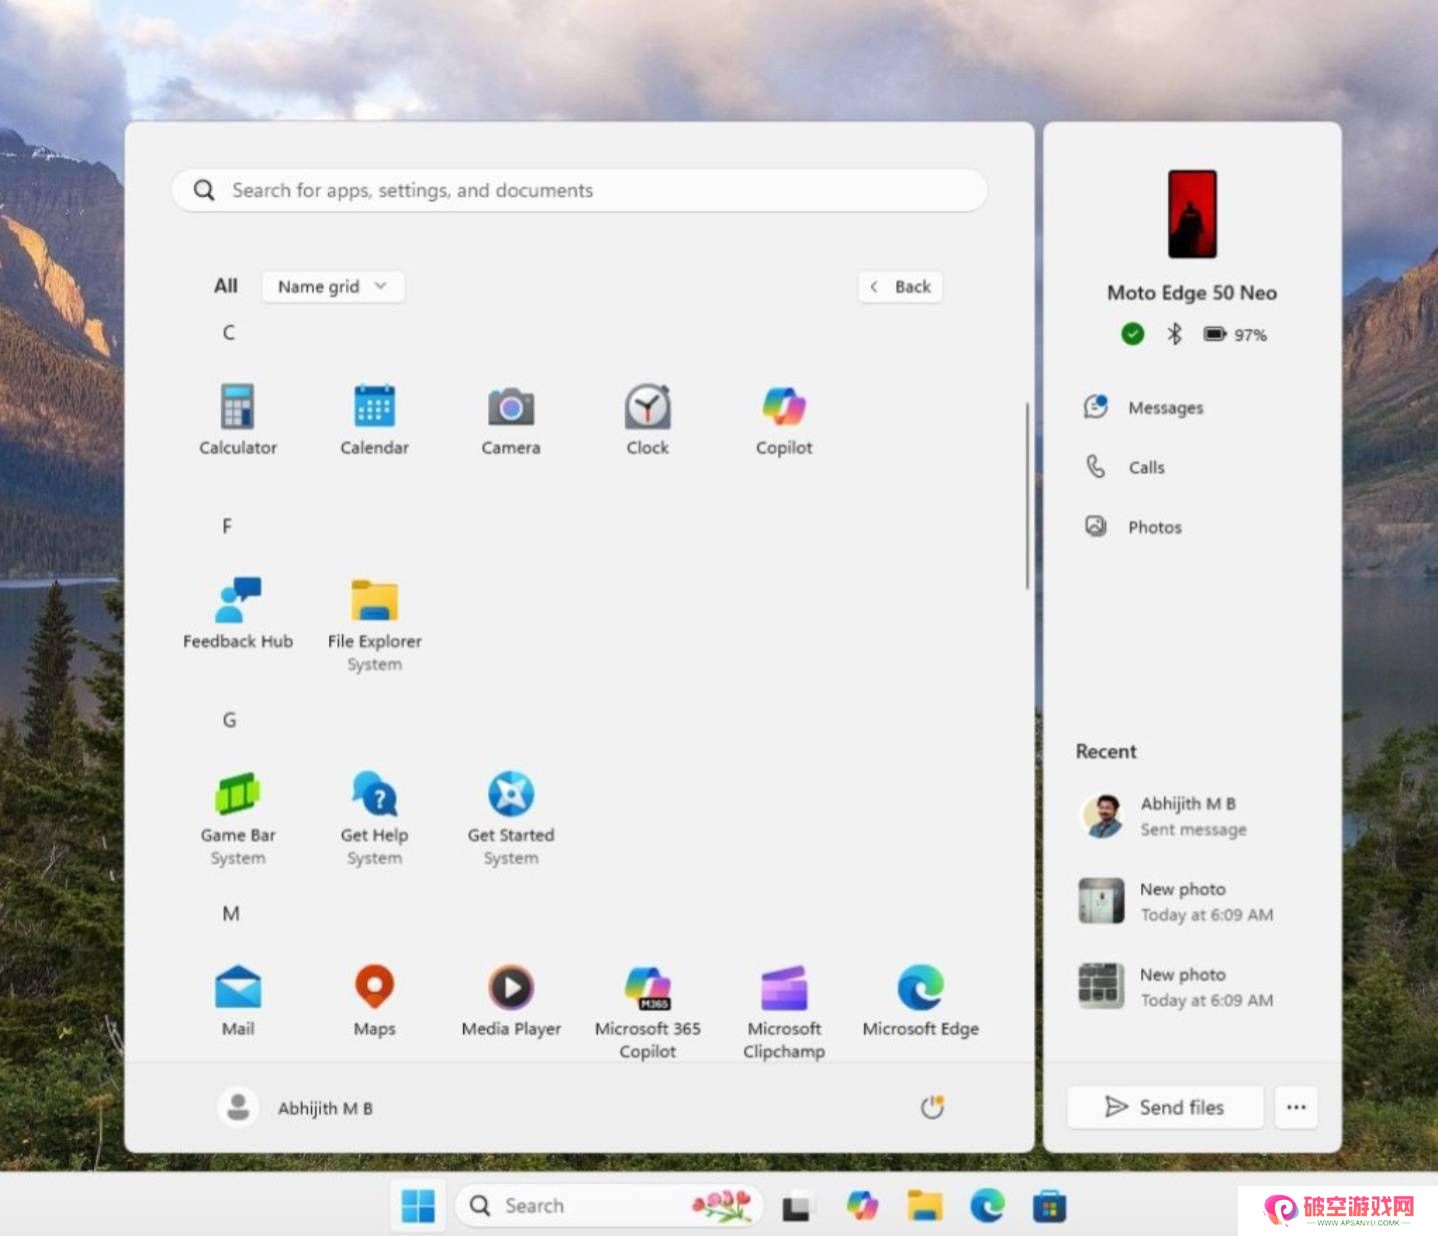1438x1236 pixels.
Task: Click the Send files button
Action: (x=1165, y=1107)
